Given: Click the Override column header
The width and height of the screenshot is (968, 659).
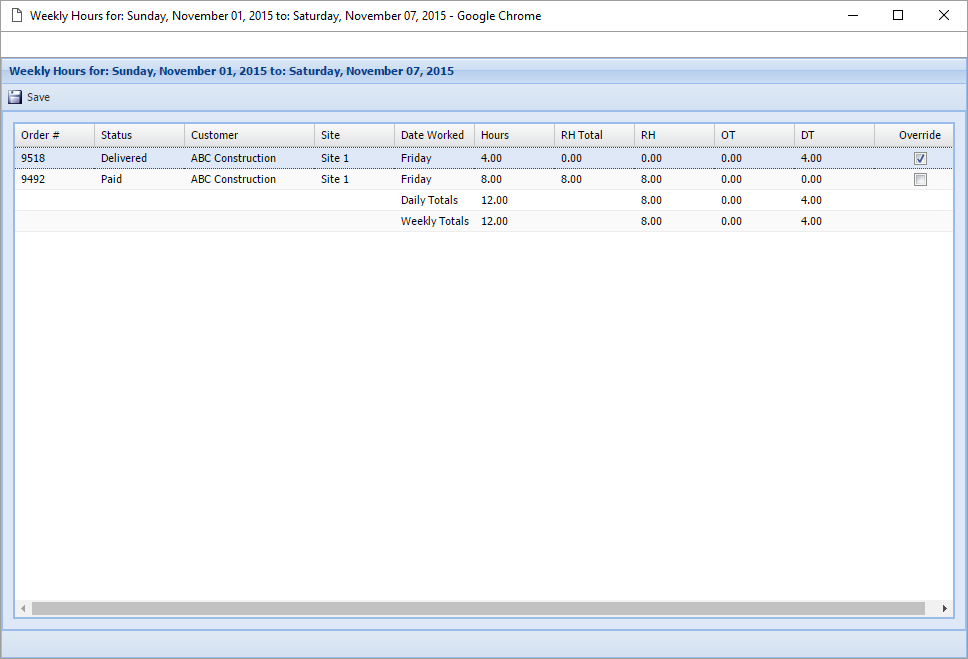Looking at the screenshot, I should (919, 135).
